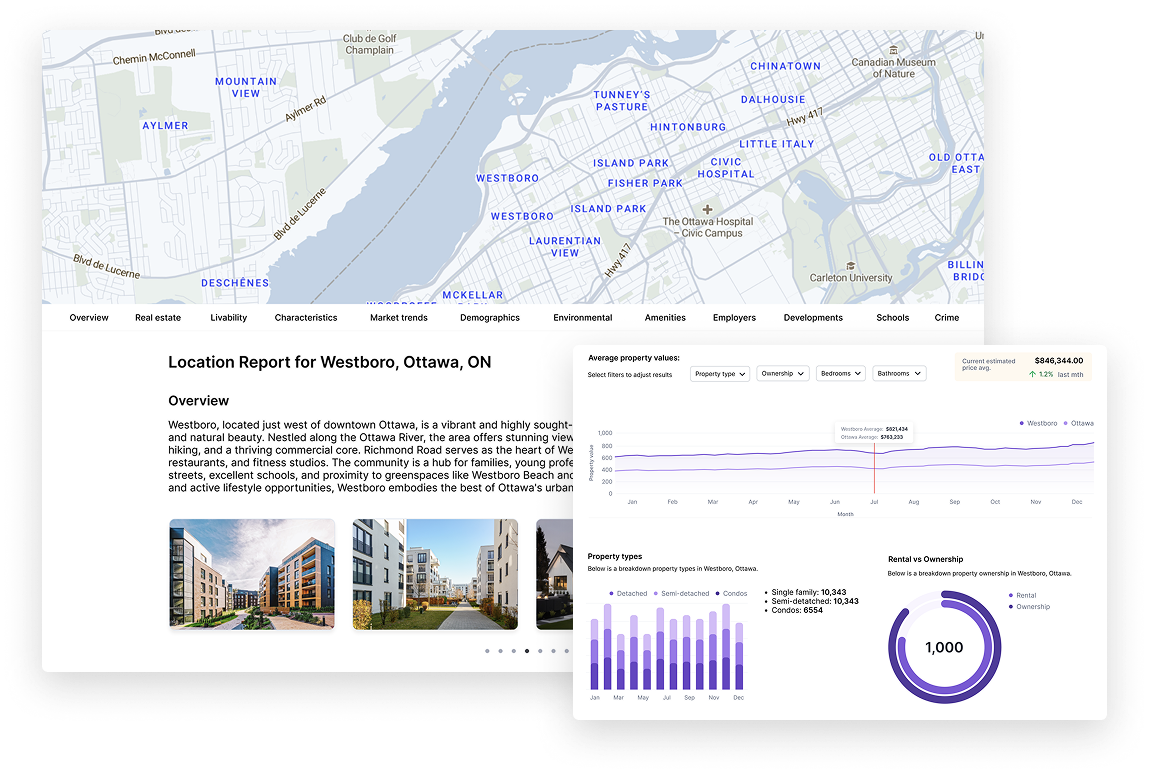Open the Demographics tab

point(489,317)
